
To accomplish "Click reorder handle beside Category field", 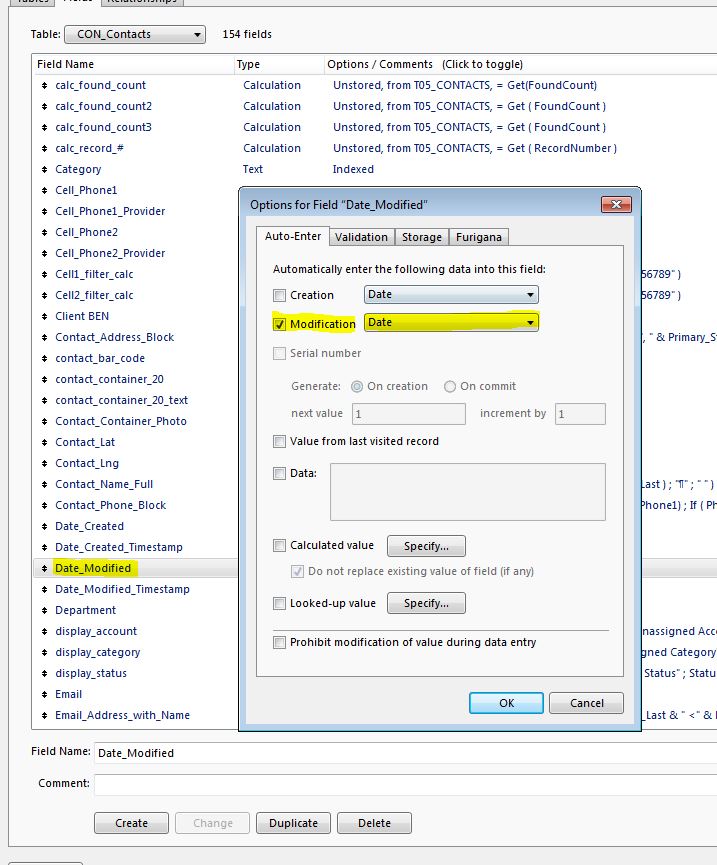I will [44, 169].
